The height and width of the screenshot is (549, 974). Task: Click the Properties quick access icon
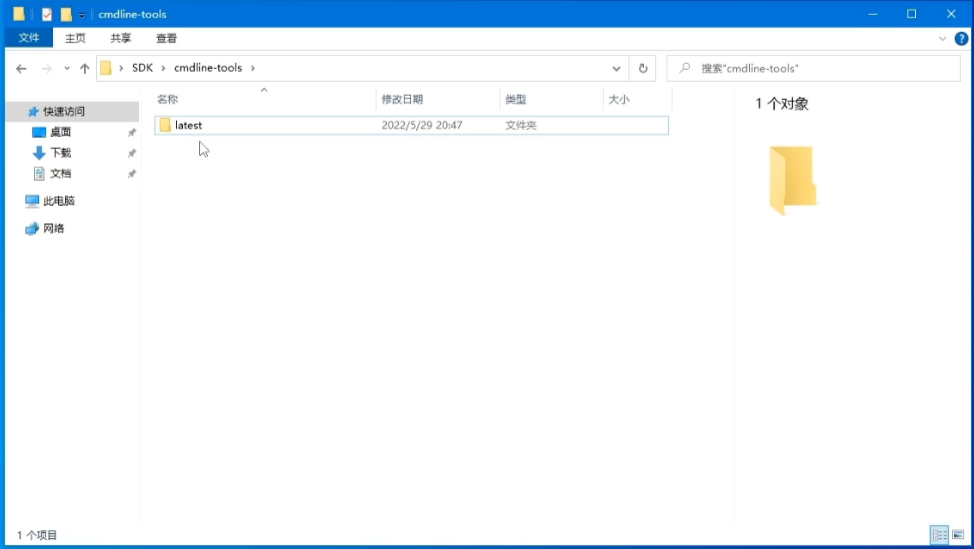47,14
